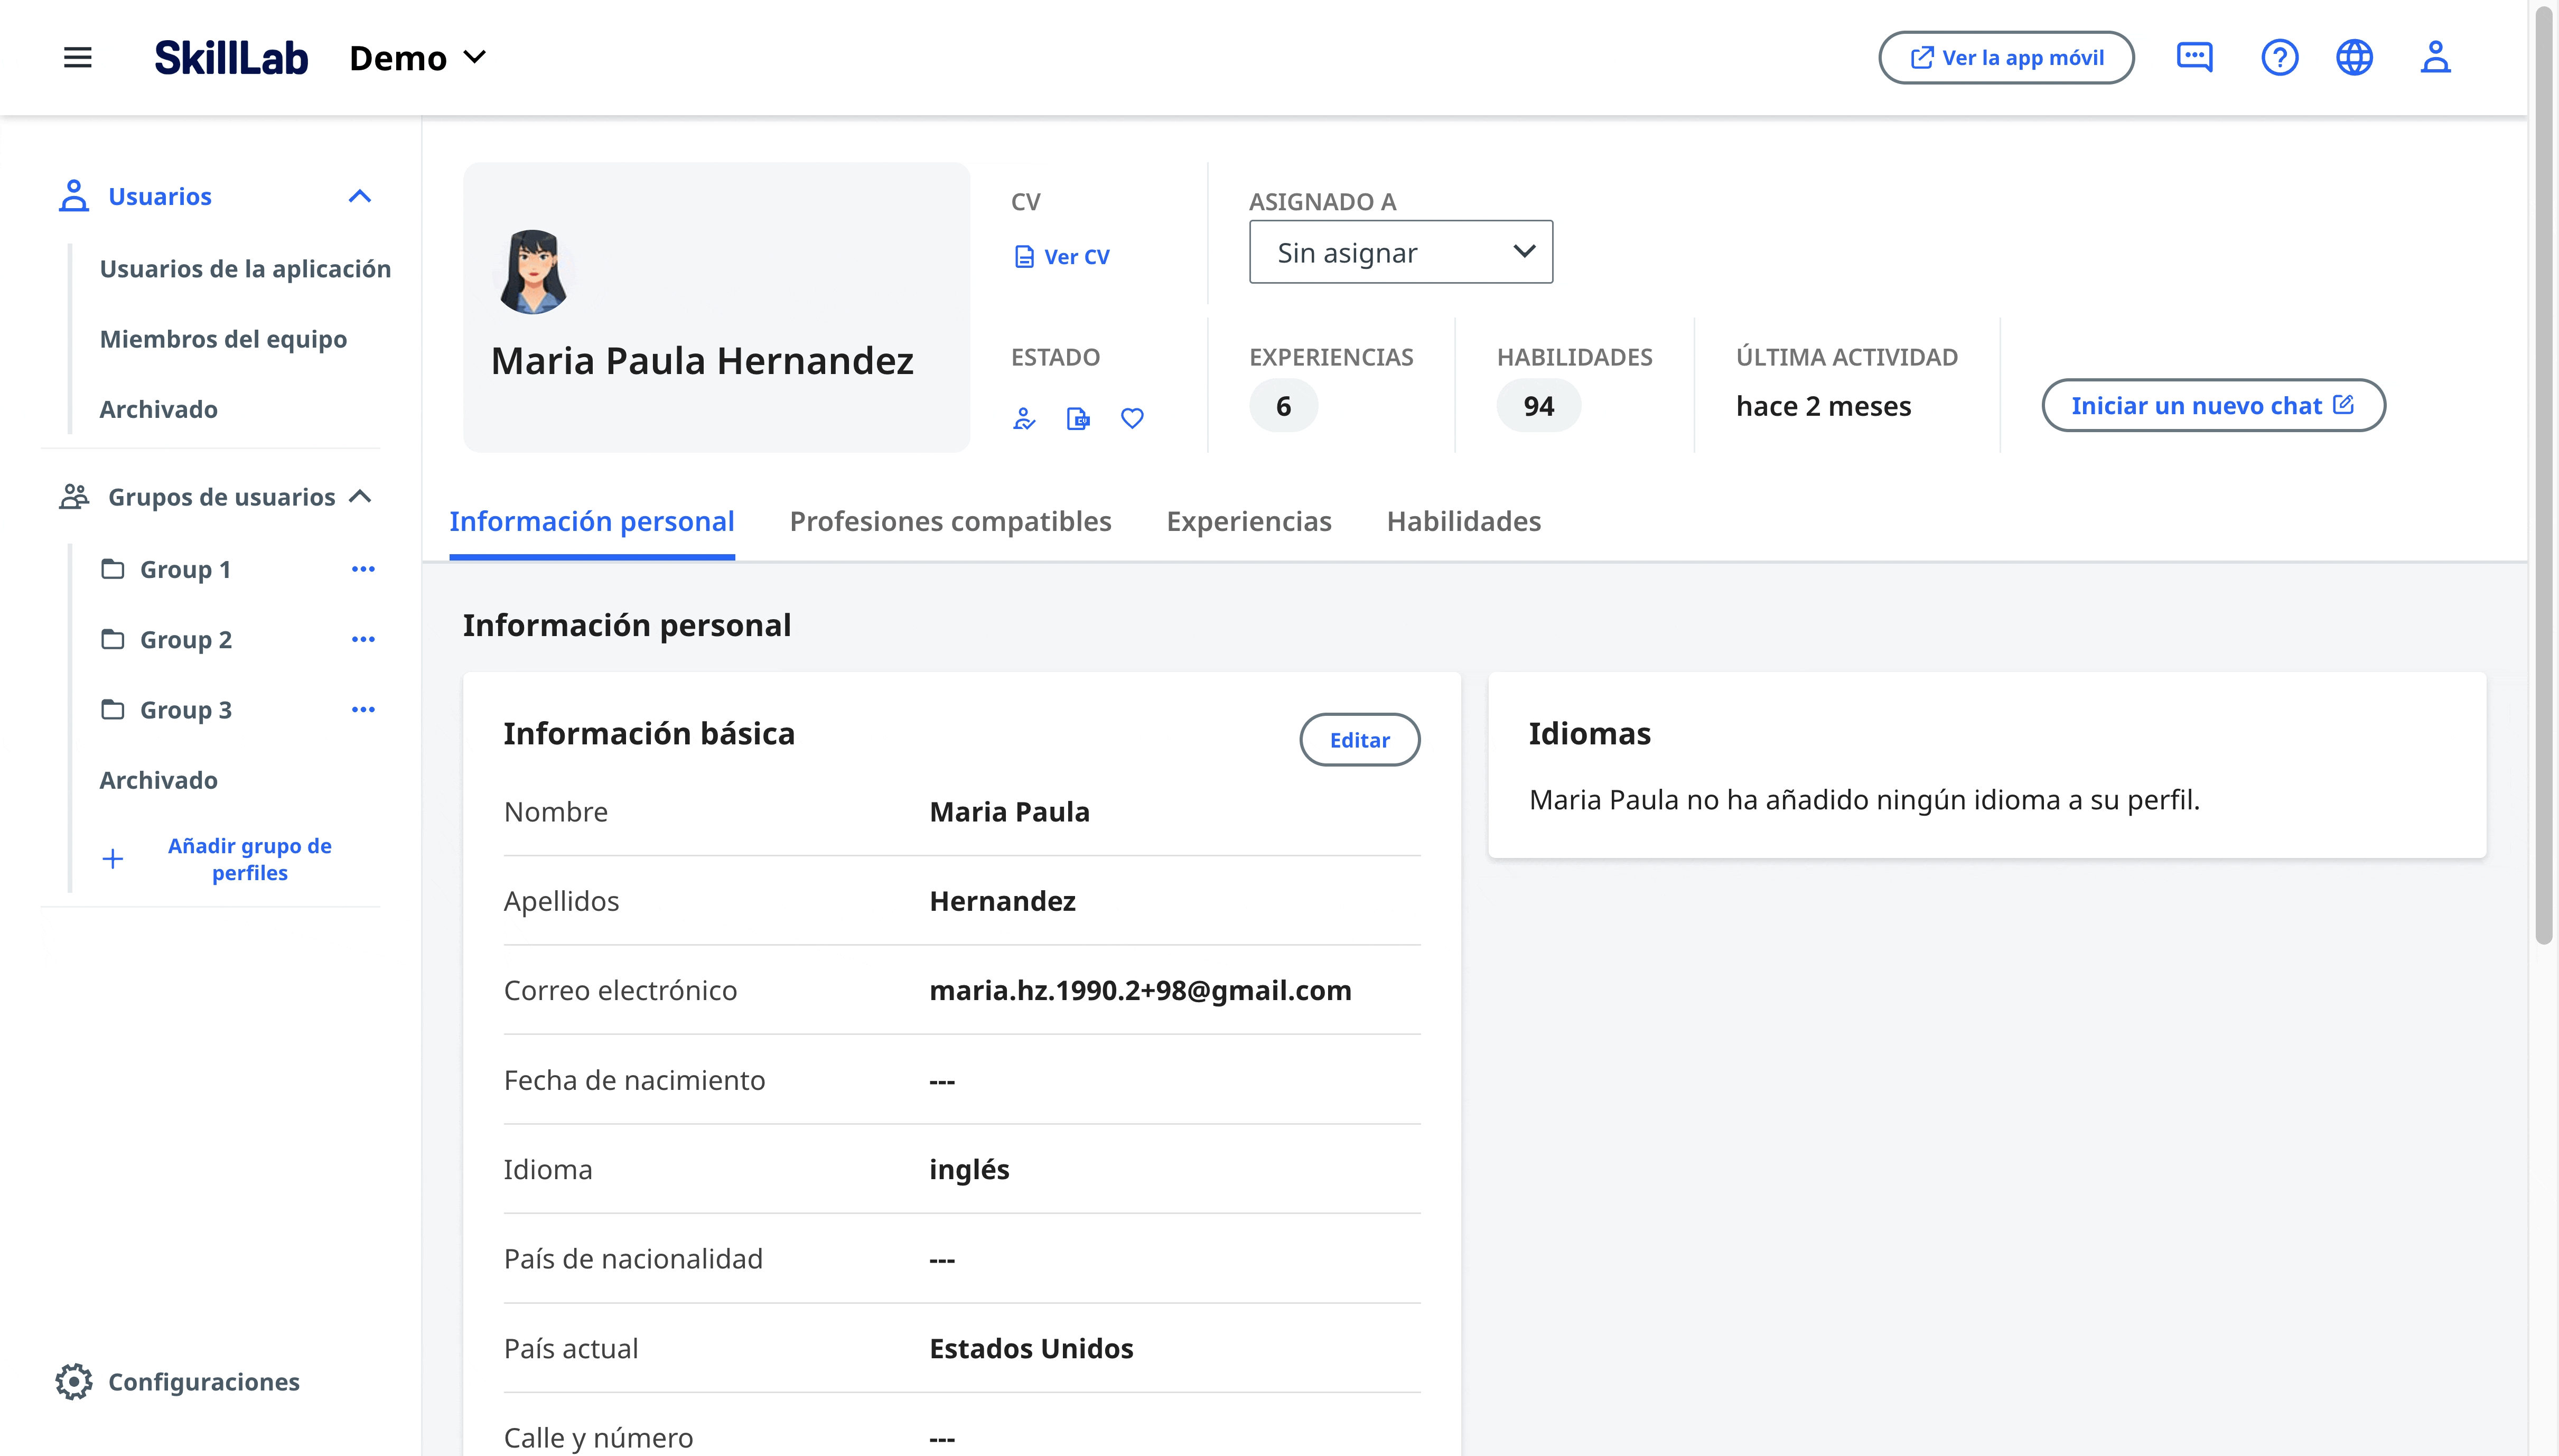
Task: Click Maria Paula's avatar image
Action: [x=534, y=272]
